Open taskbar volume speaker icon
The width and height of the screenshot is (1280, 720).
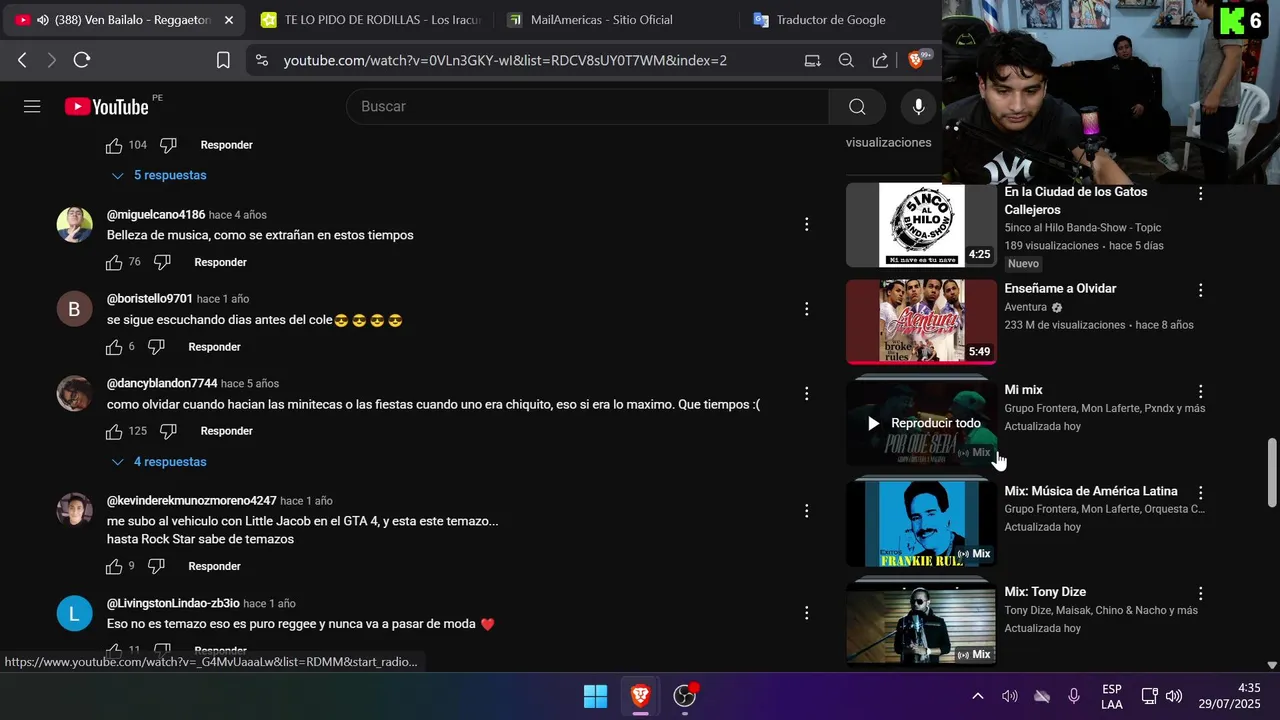(1174, 696)
